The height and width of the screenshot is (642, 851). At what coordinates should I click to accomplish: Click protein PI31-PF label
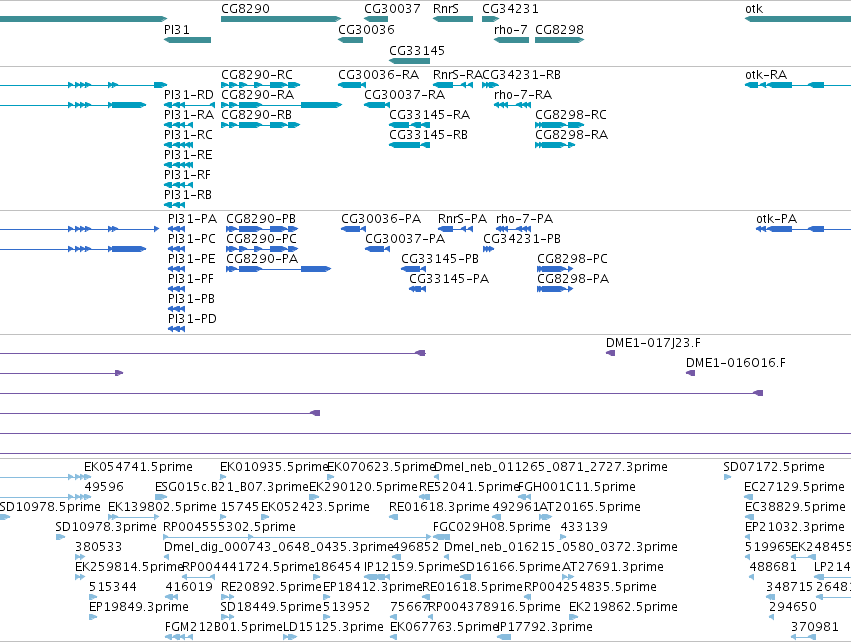point(191,279)
